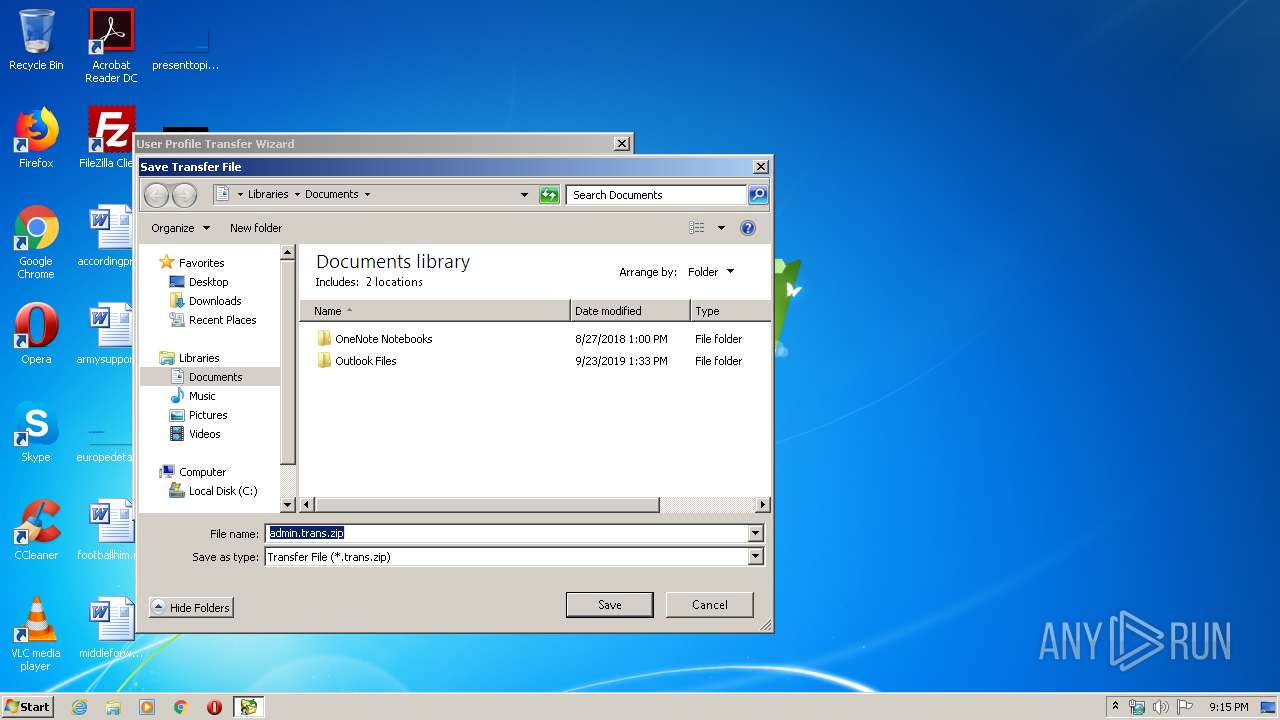Click the Back navigation arrow in Save dialog

coord(157,195)
